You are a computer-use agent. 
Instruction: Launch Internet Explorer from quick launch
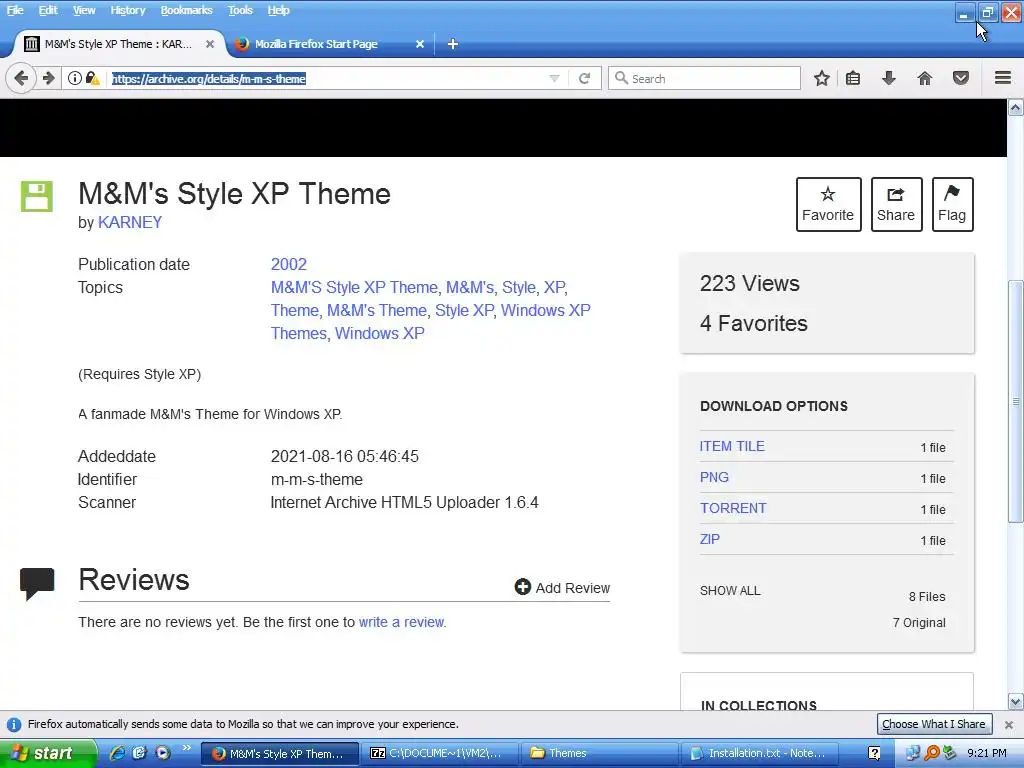[117, 753]
